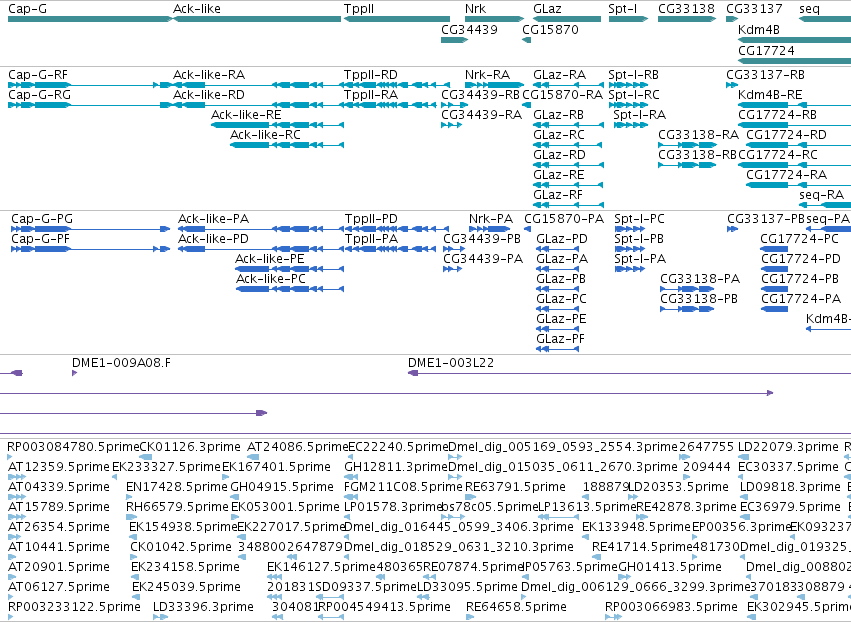
Task: Select the Cap-G gene feature
Action: tap(90, 19)
